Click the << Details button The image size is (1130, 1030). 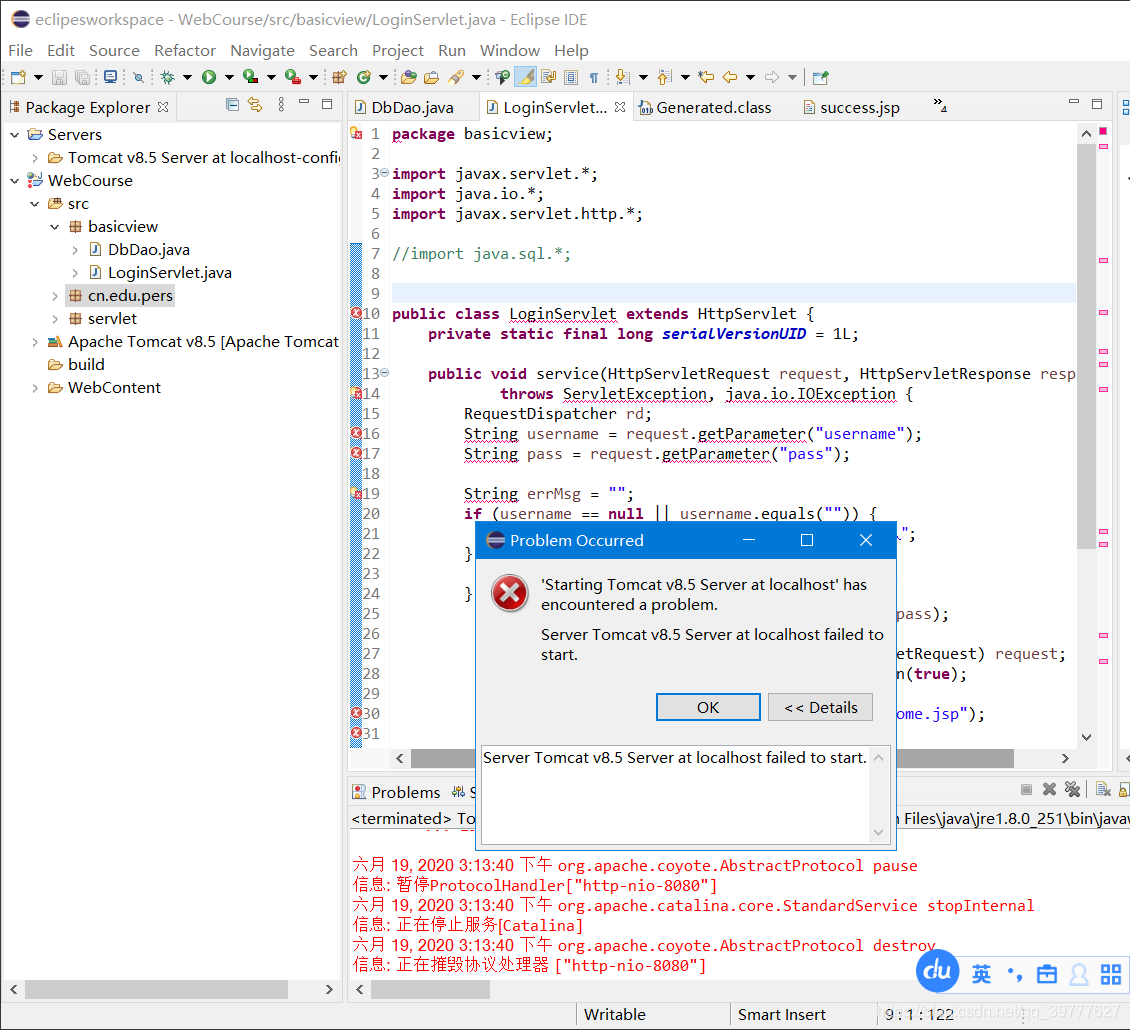820,707
